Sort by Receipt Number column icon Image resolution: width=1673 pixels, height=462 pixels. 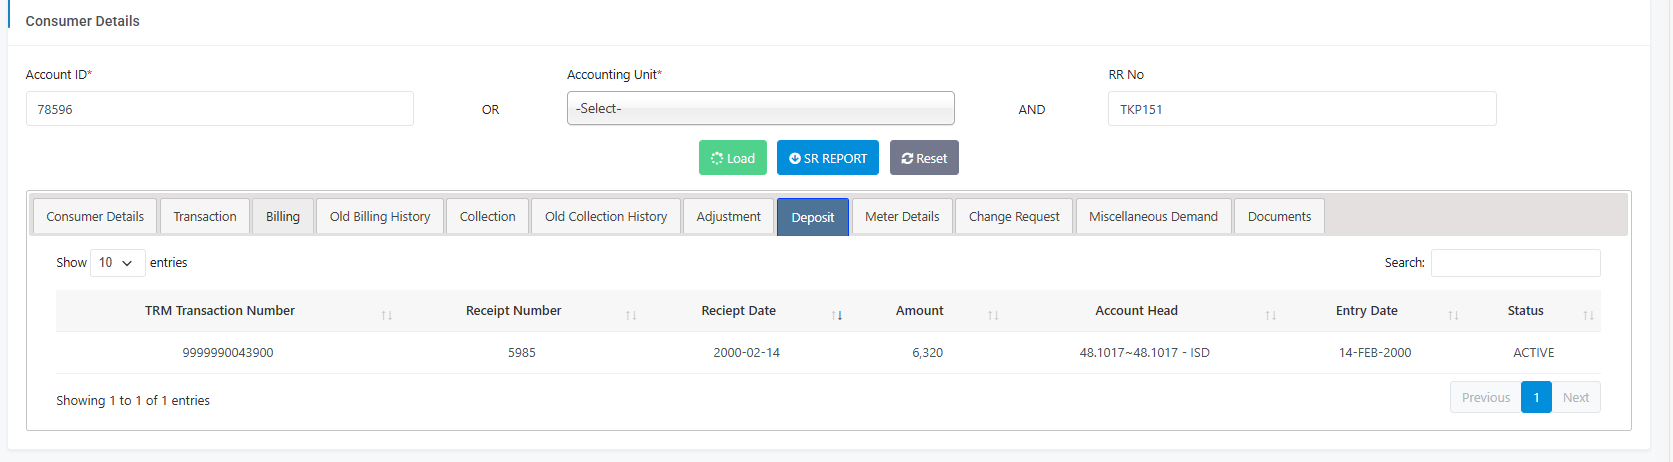631,315
